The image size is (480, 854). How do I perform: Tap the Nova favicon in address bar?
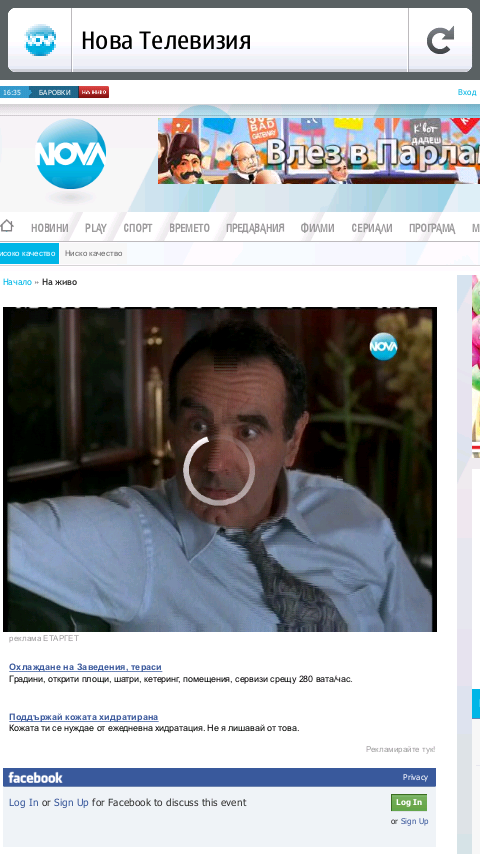click(x=40, y=40)
